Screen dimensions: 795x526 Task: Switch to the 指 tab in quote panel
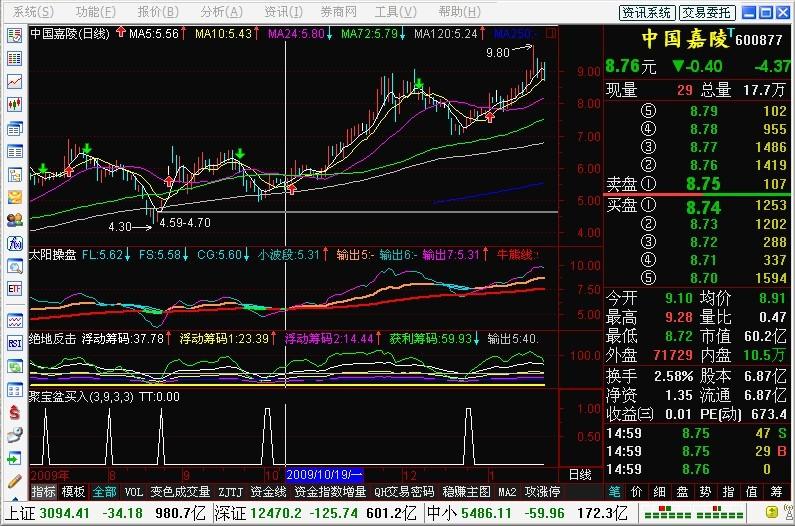click(728, 492)
